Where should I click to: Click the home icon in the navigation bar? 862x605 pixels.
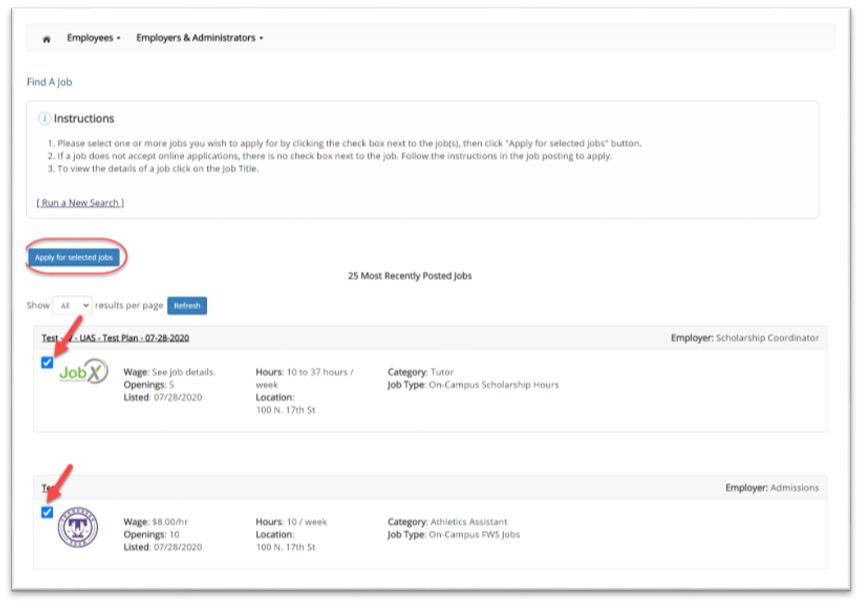pos(46,38)
